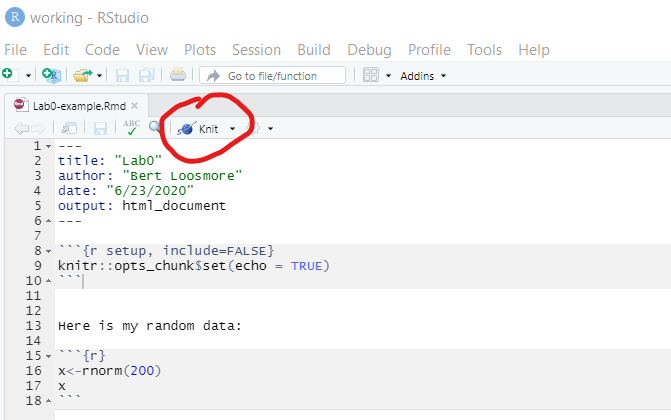Image resolution: width=671 pixels, height=420 pixels.
Task: Click the title "Lab0" line
Action: click(110, 161)
